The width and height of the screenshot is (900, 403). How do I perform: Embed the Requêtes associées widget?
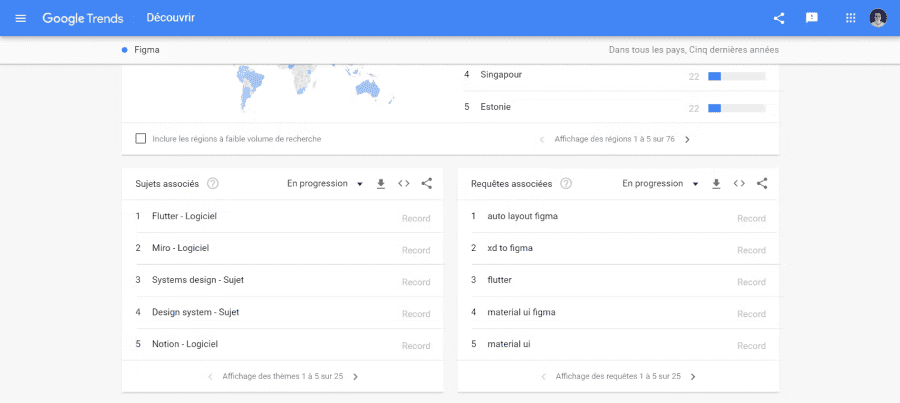tap(739, 184)
